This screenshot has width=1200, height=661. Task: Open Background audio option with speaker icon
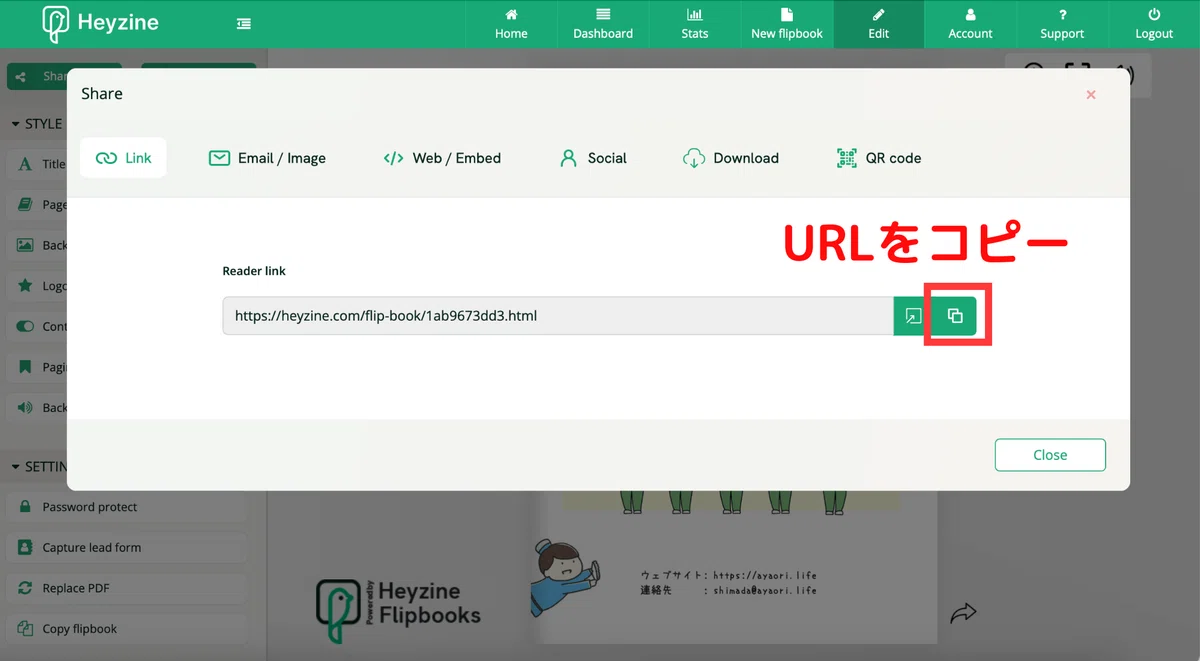(38, 408)
